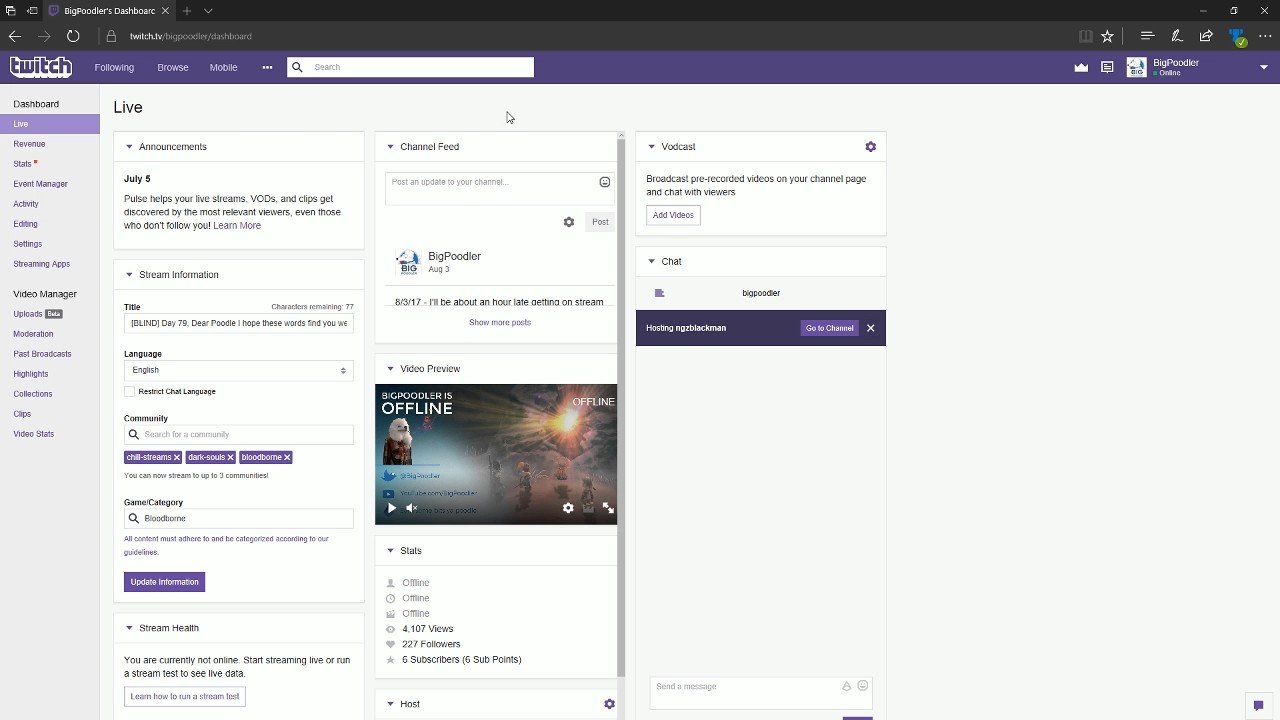Image resolution: width=1280 pixels, height=720 pixels.
Task: Open Learn More link in announcement
Action: pyautogui.click(x=237, y=226)
